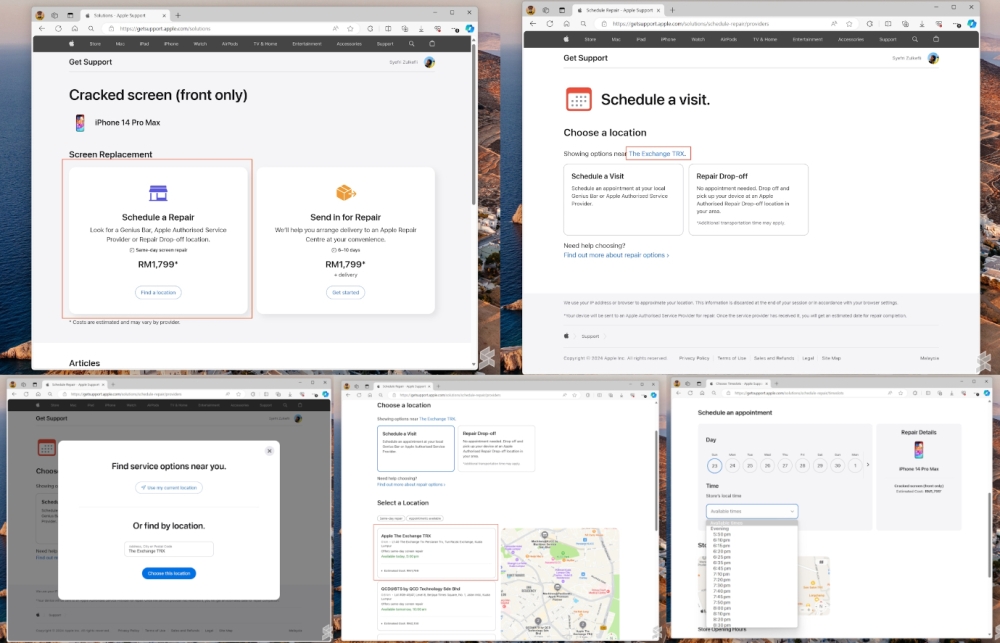Select day 30 in appointment calendar
This screenshot has width=1000, height=643.
tap(837, 466)
